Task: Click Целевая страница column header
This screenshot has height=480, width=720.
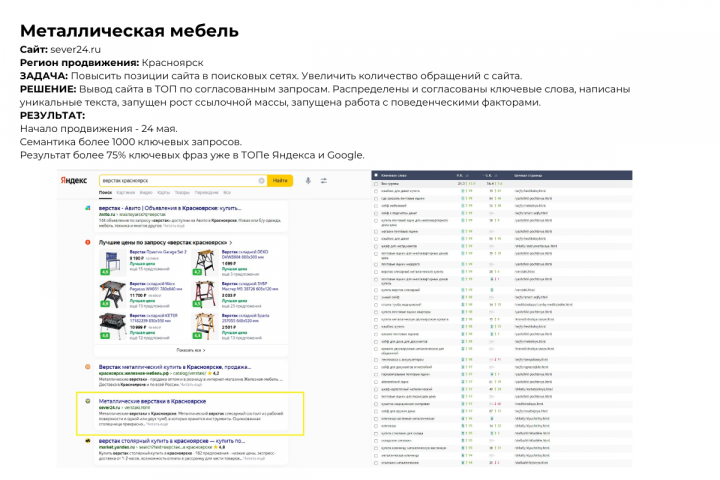Action: 528,175
